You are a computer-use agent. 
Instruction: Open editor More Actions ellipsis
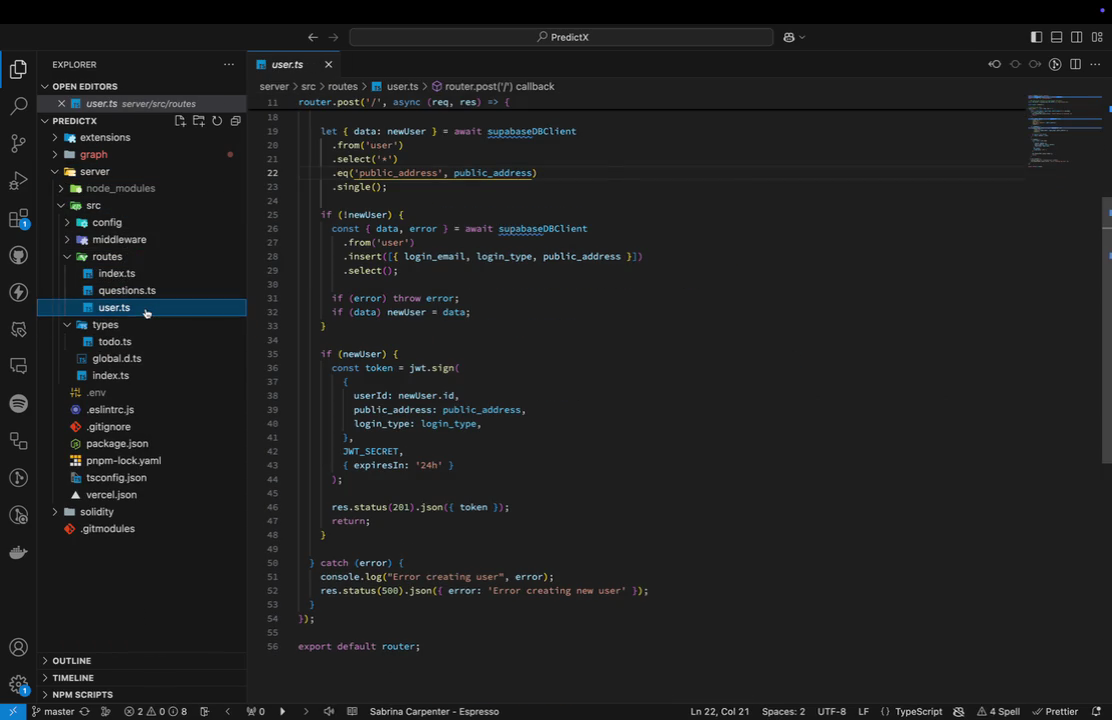click(x=1095, y=65)
